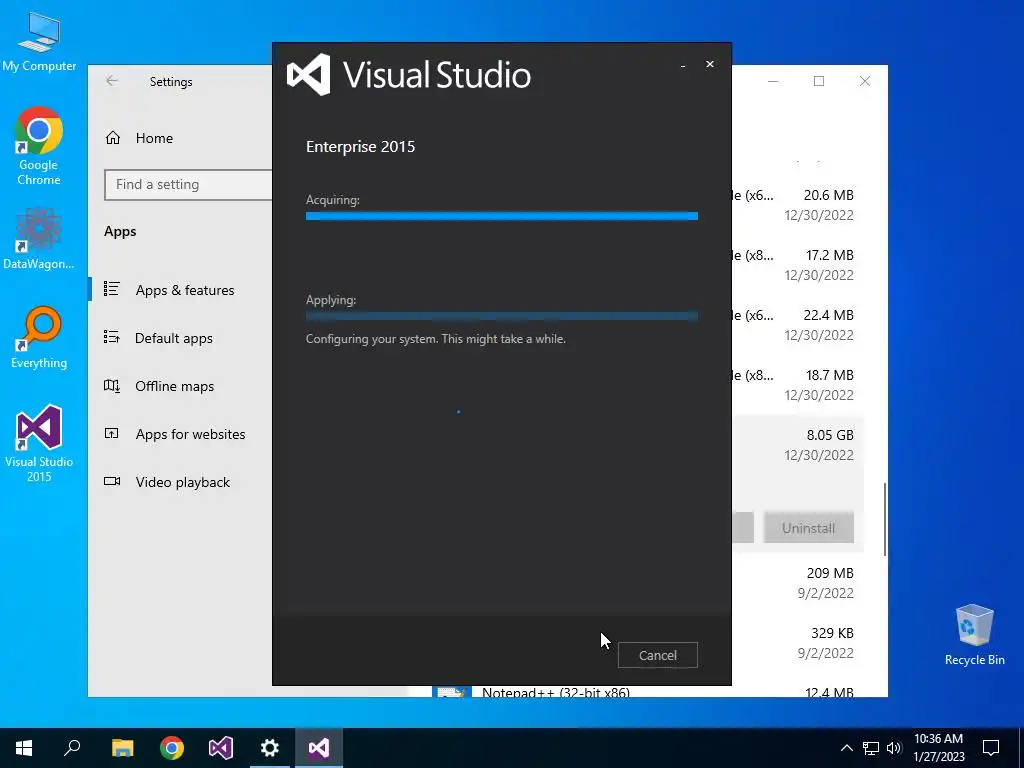
Task: Focus the Find a setting search box
Action: [x=188, y=185]
